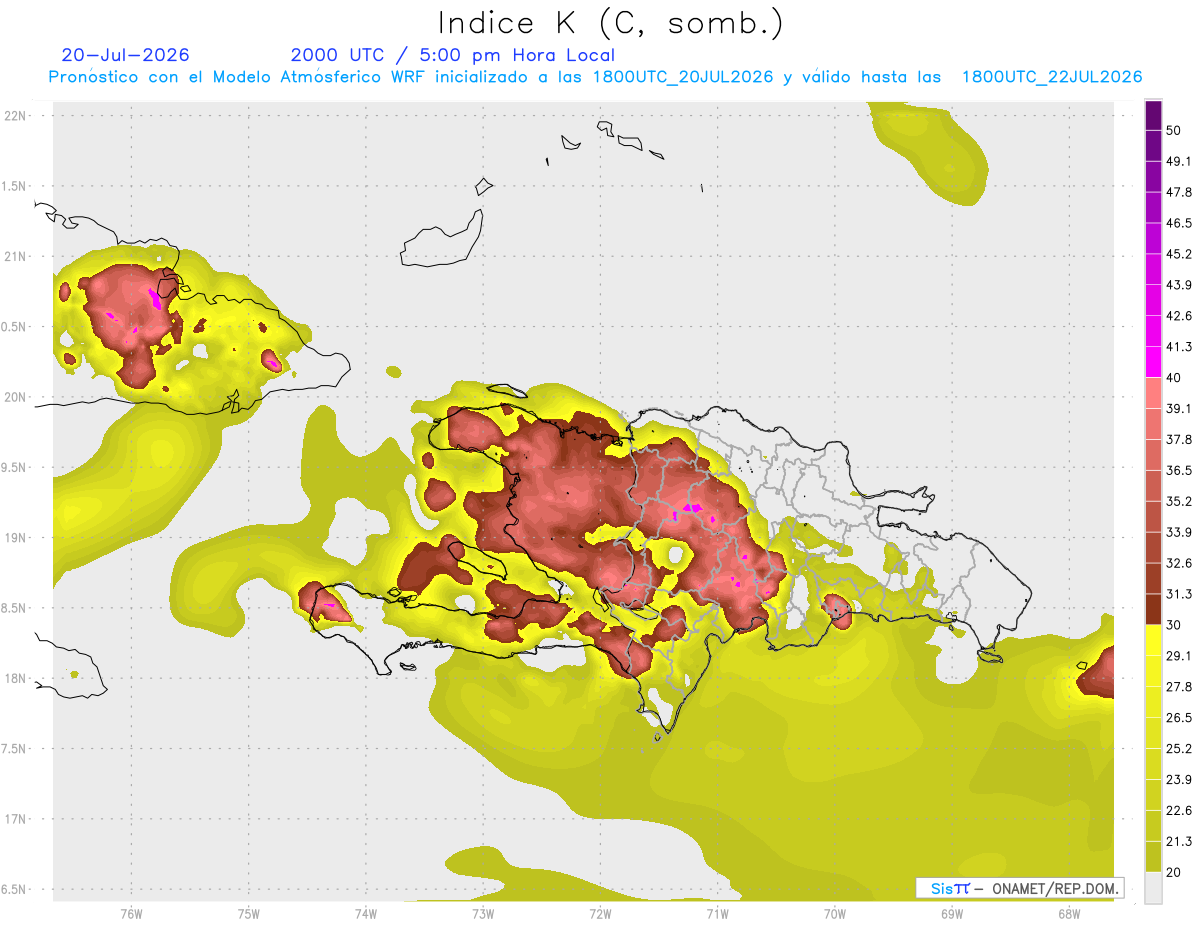
Task: Click the '71W' longitude axis label
Action: click(x=717, y=914)
